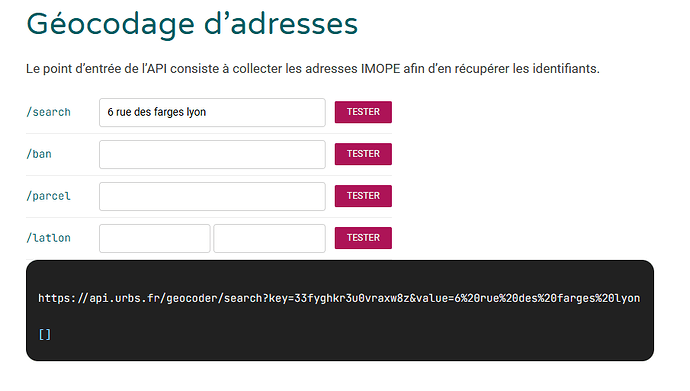This screenshot has height=391, width=690.
Task: Click the /search endpoint label
Action: [48, 112]
